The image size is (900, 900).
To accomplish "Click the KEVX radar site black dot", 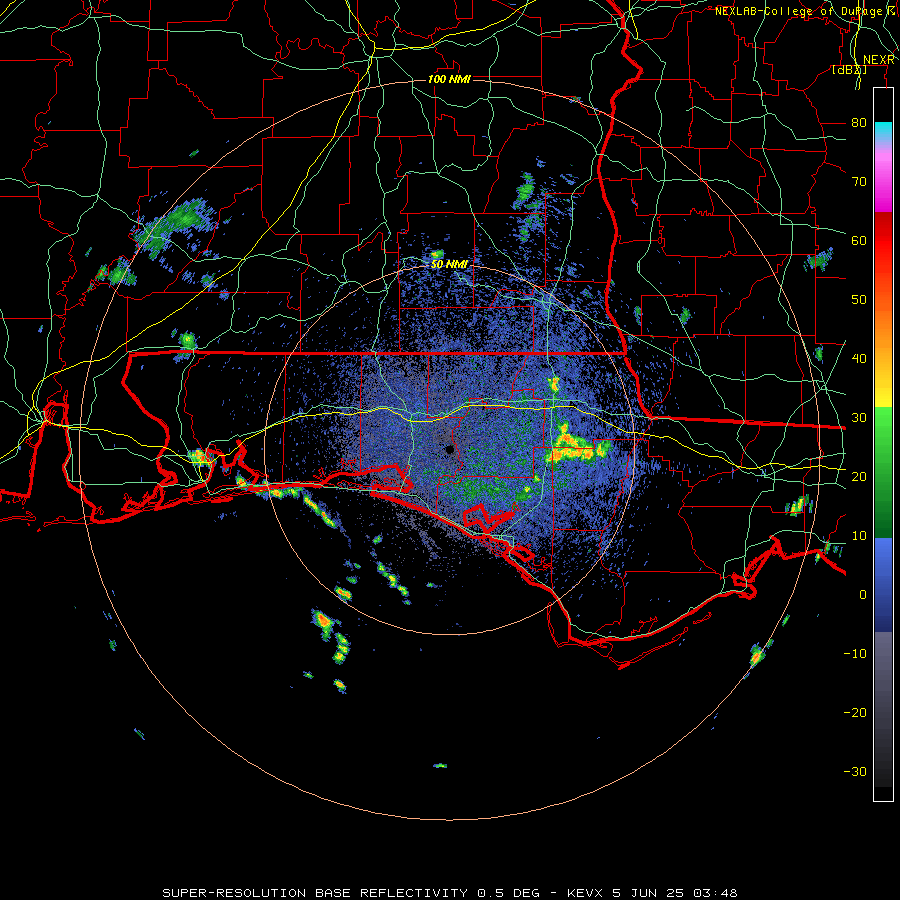I will pos(449,449).
